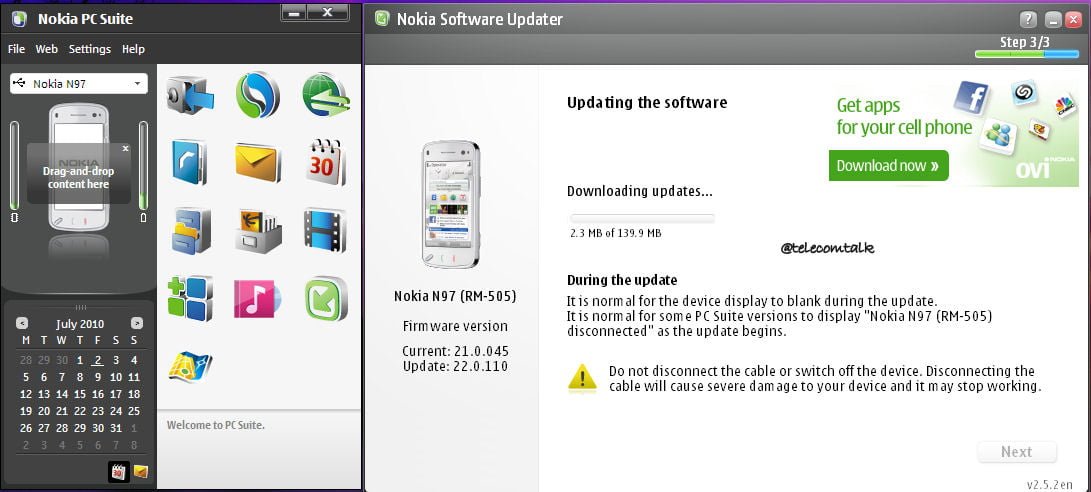Click the '2.3 MB of 139.9 MB' text
This screenshot has width=1091, height=492.
616,233
